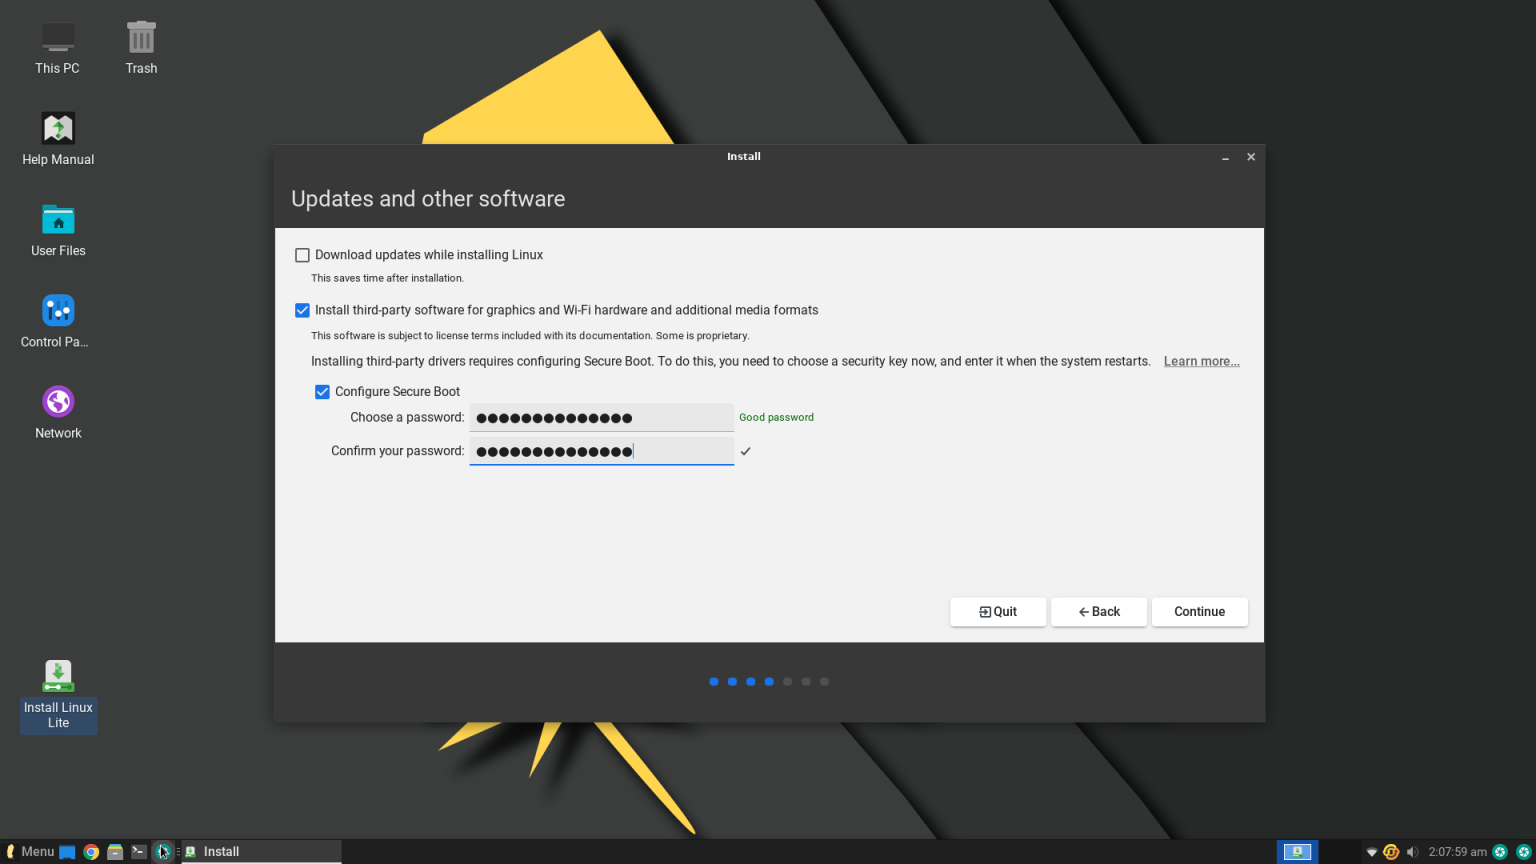The width and height of the screenshot is (1536, 864).
Task: Enable Download updates while installing Linux
Action: click(x=302, y=255)
